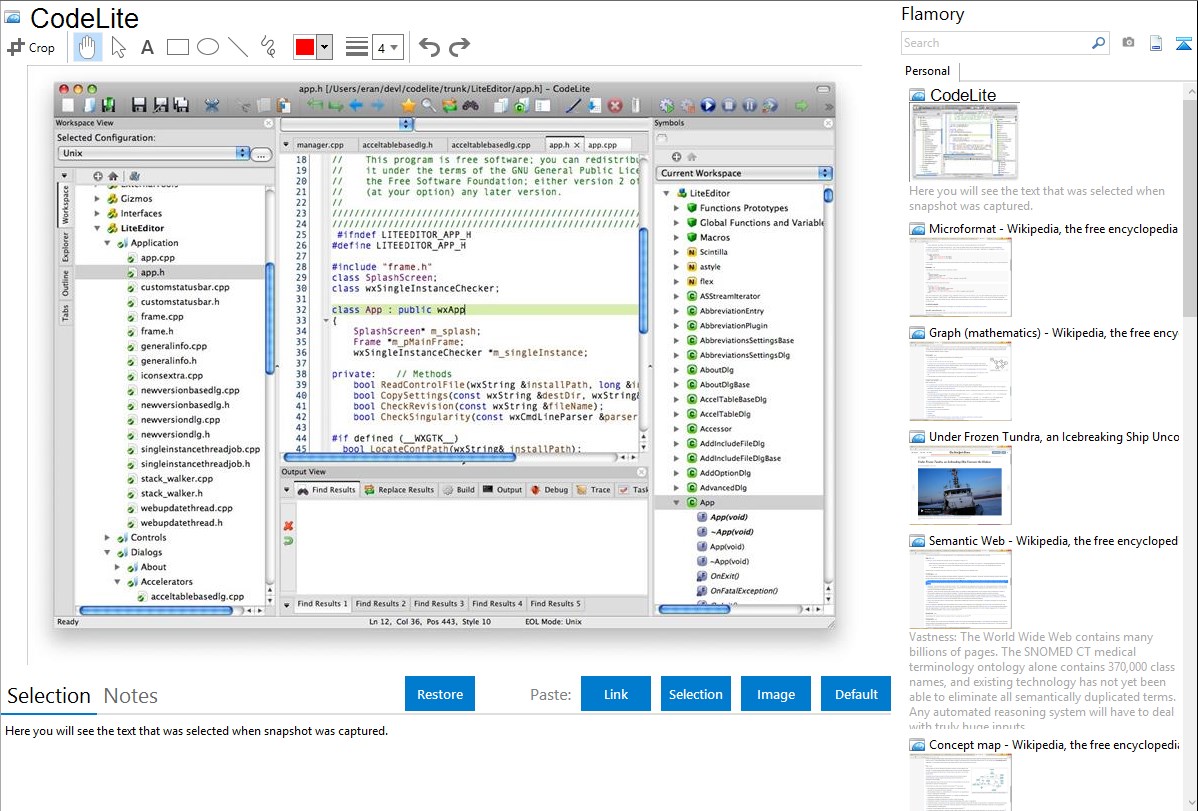Select frame.cpp in the workspace tree
Image resolution: width=1198 pixels, height=811 pixels.
[x=162, y=316]
